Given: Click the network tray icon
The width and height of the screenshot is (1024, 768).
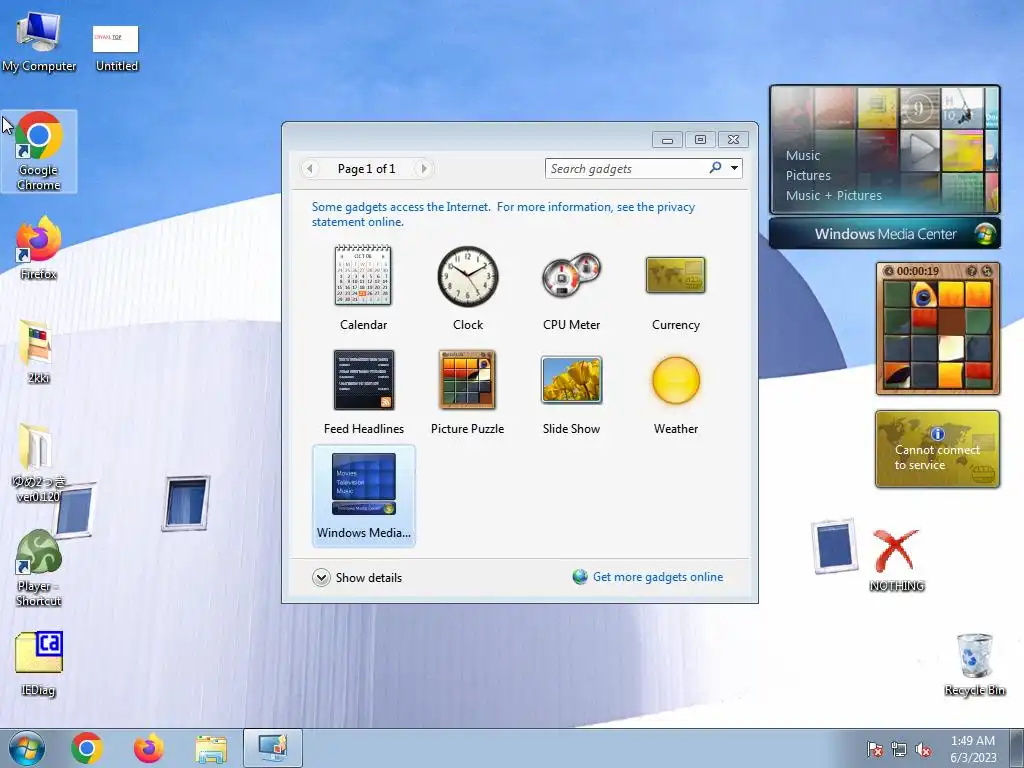Looking at the screenshot, I should coord(899,750).
